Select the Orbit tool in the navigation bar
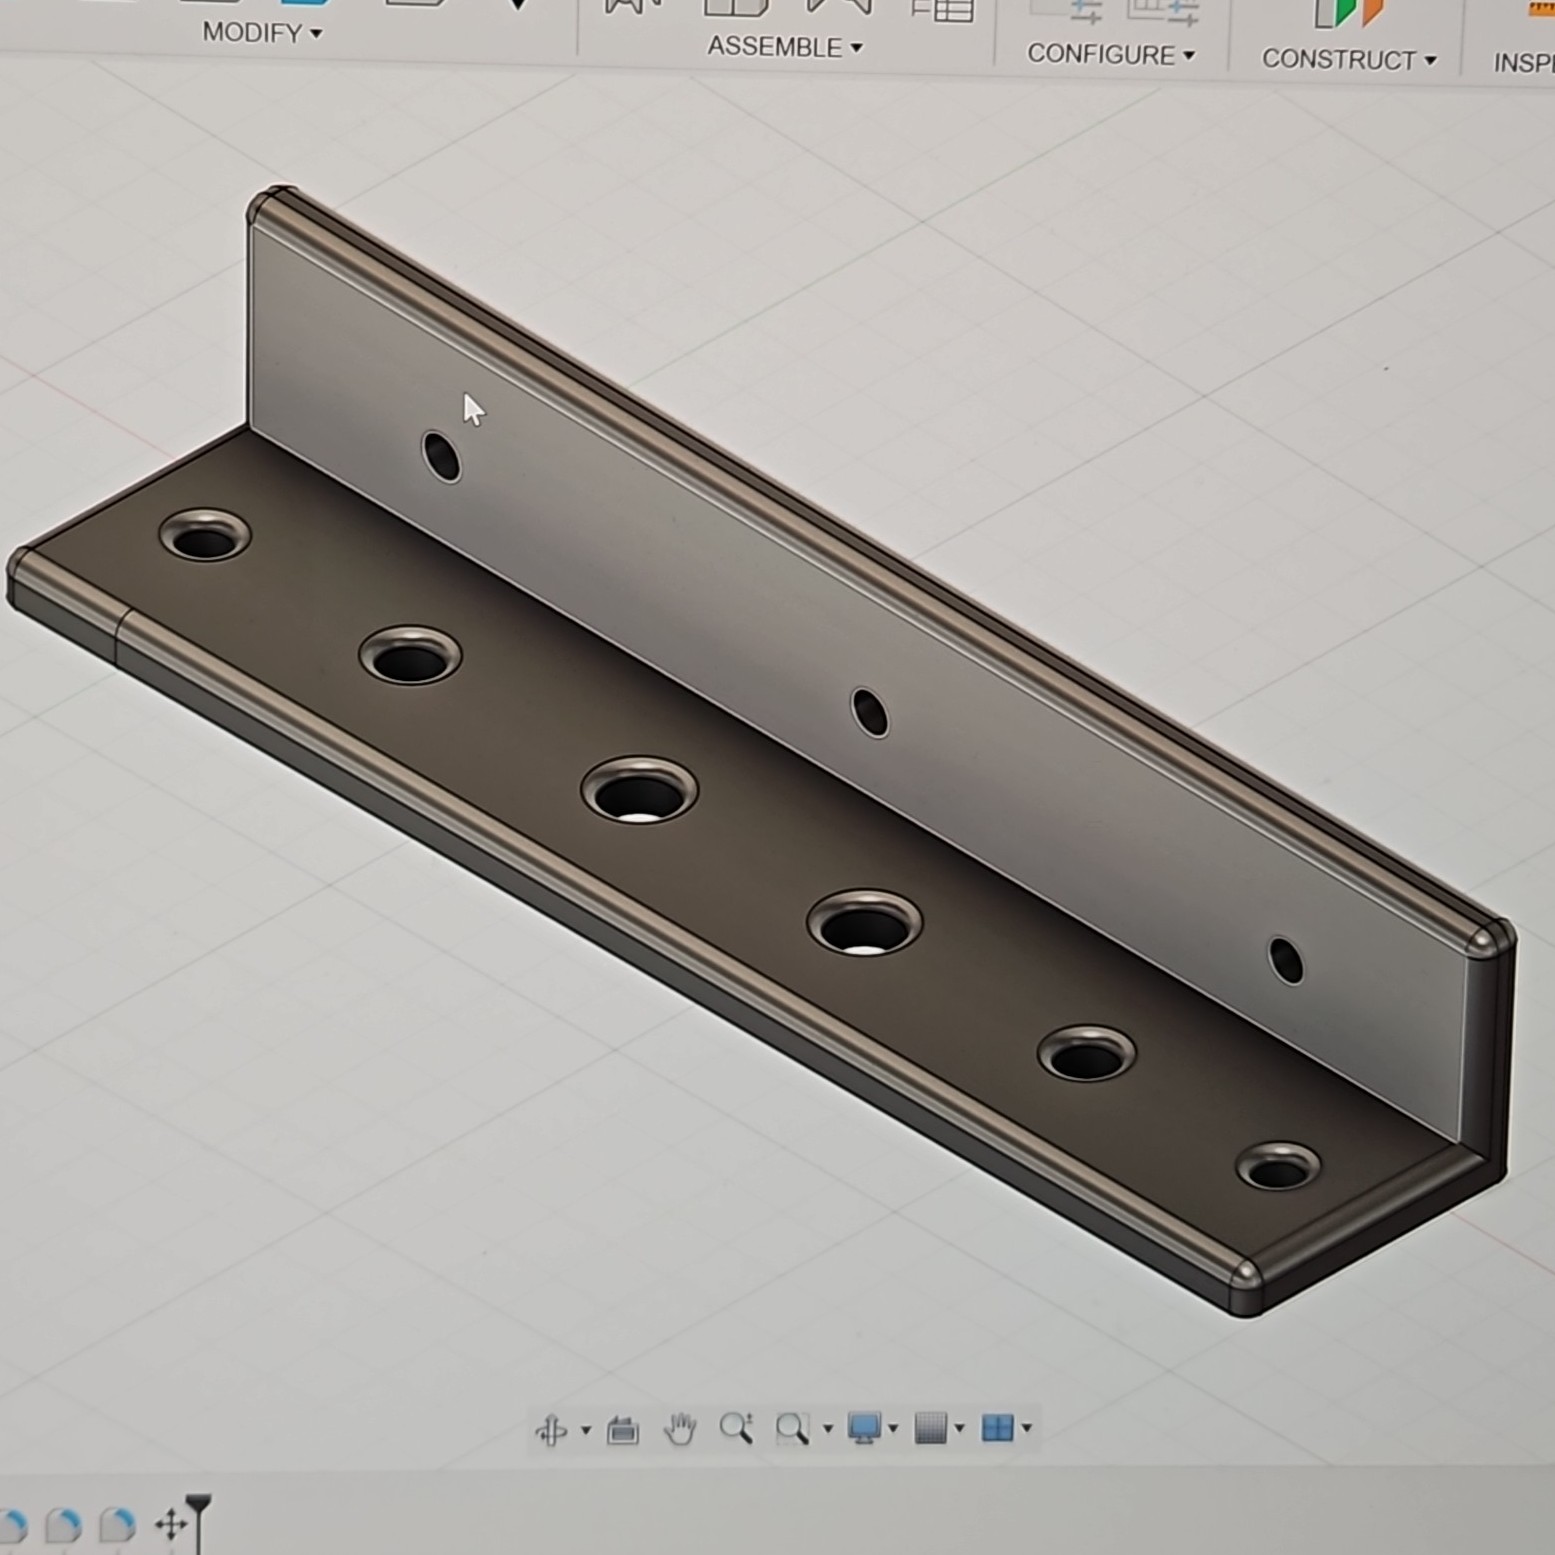This screenshot has width=1555, height=1555. tap(553, 1428)
